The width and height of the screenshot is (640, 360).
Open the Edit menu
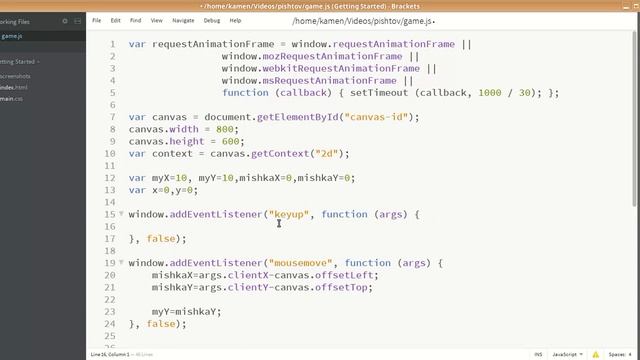(116, 20)
